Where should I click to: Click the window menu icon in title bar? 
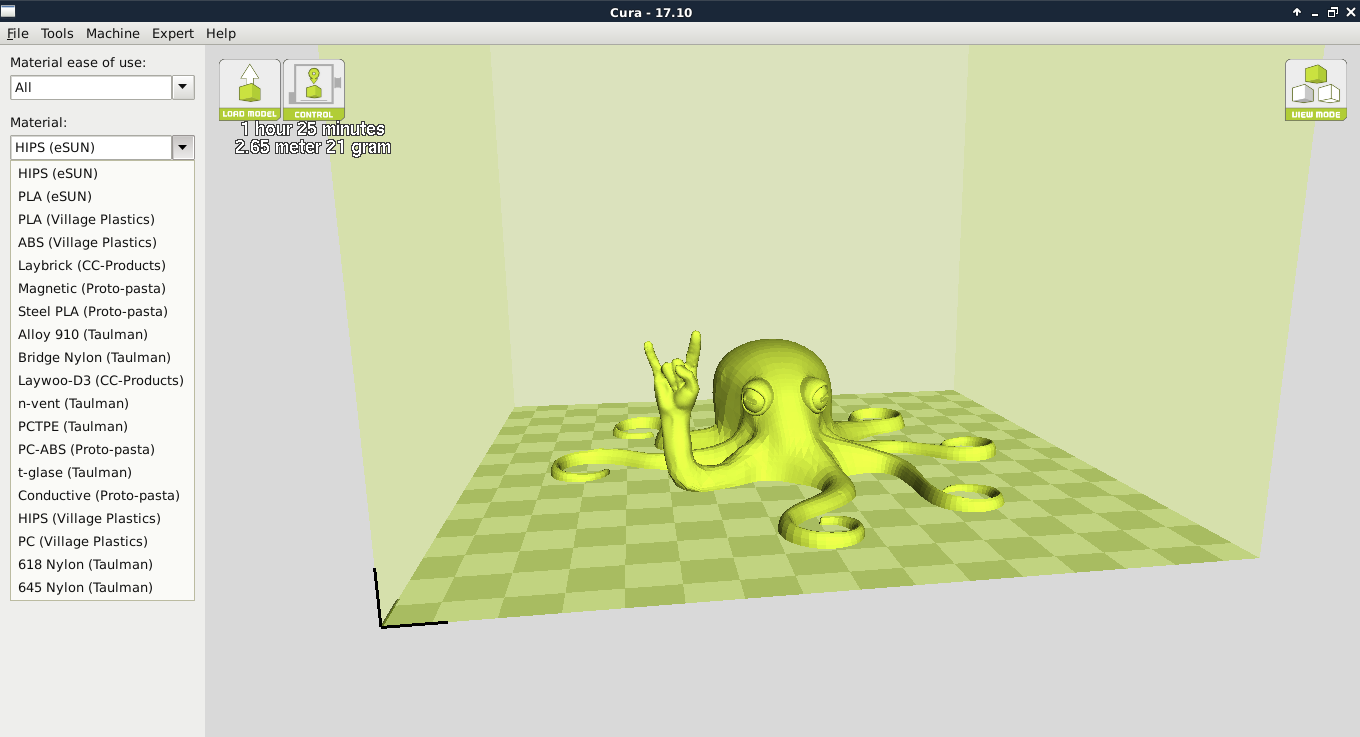point(8,12)
